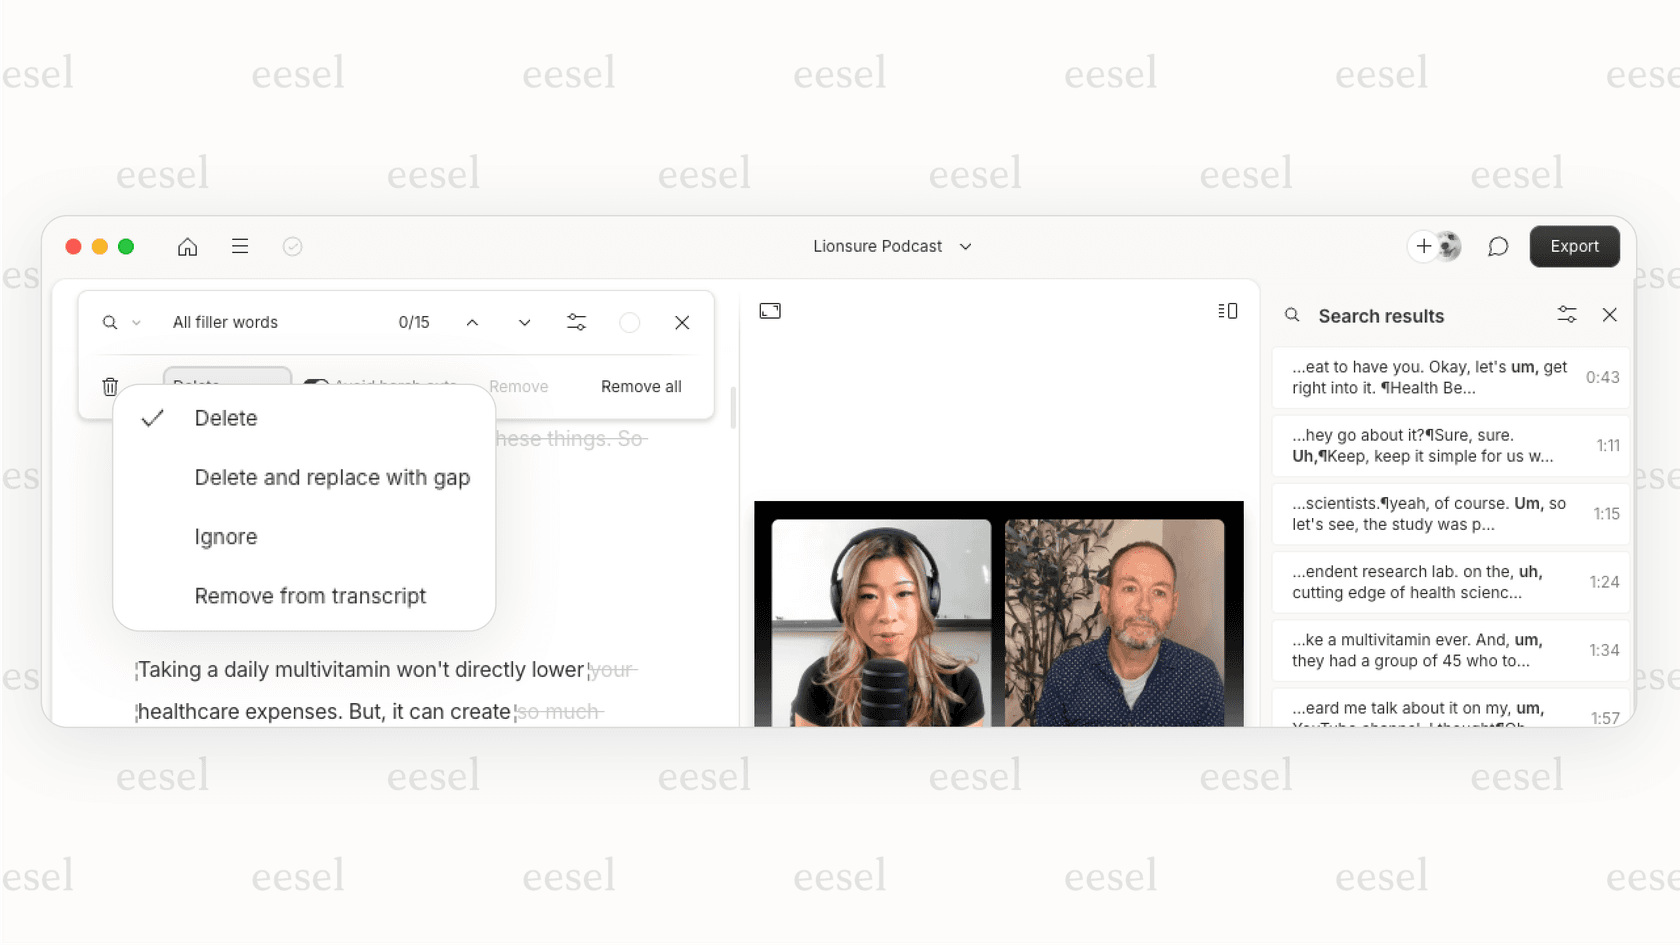
Task: Open search result at 1:24
Action: (x=1450, y=581)
